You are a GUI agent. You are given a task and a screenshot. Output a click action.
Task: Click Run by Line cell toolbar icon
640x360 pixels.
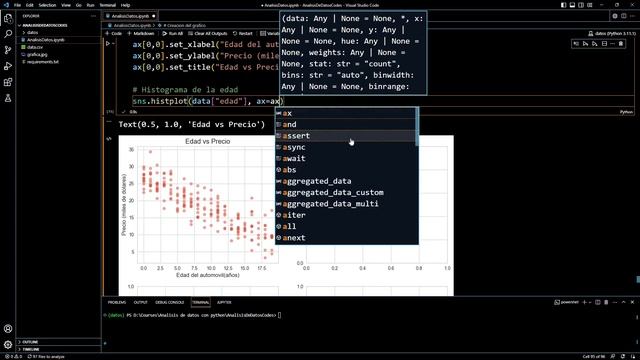coord(576,44)
